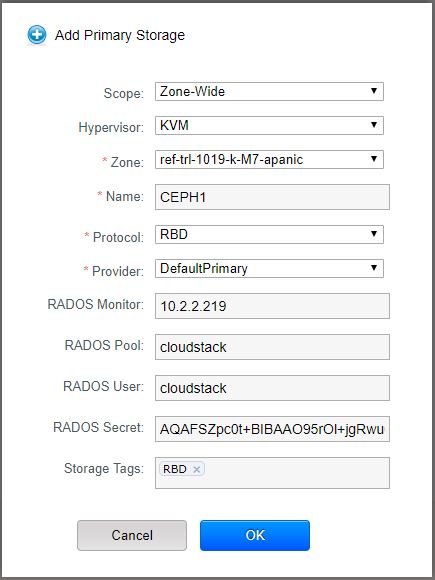
Task: Confirm with the blue OK button
Action: 255,536
